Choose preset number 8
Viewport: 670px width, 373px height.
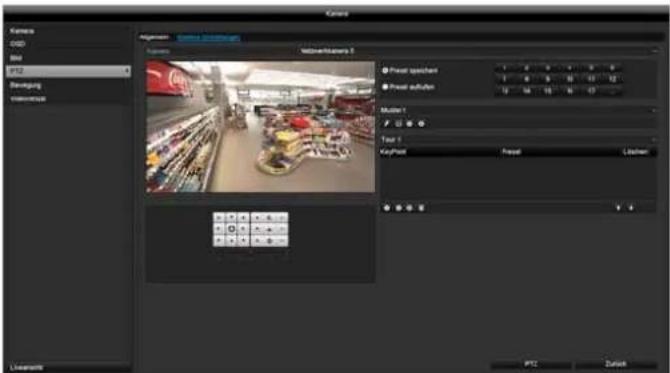coord(526,79)
